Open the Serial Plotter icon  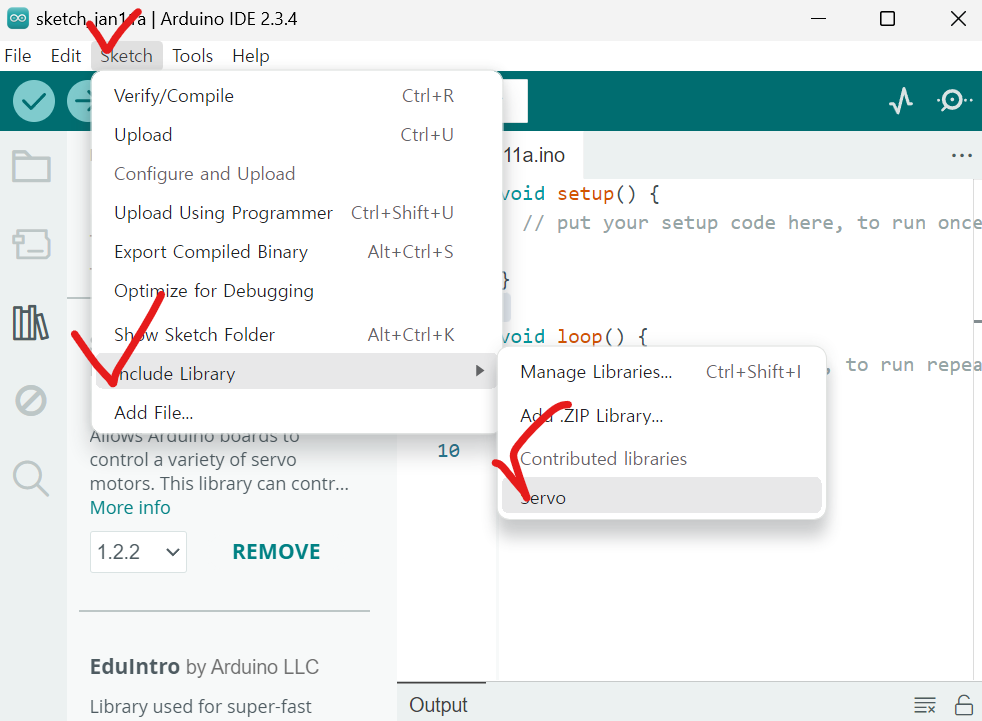click(901, 101)
